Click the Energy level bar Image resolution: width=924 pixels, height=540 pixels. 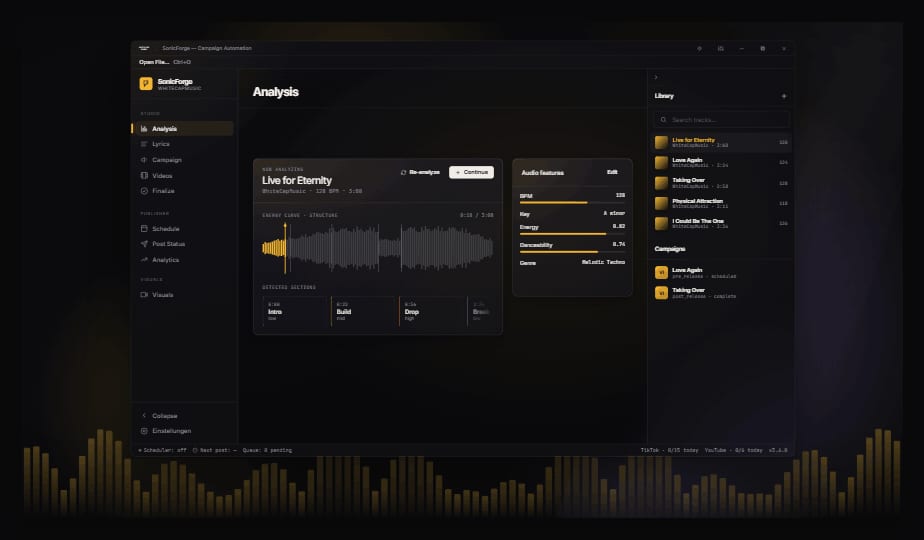(572, 233)
